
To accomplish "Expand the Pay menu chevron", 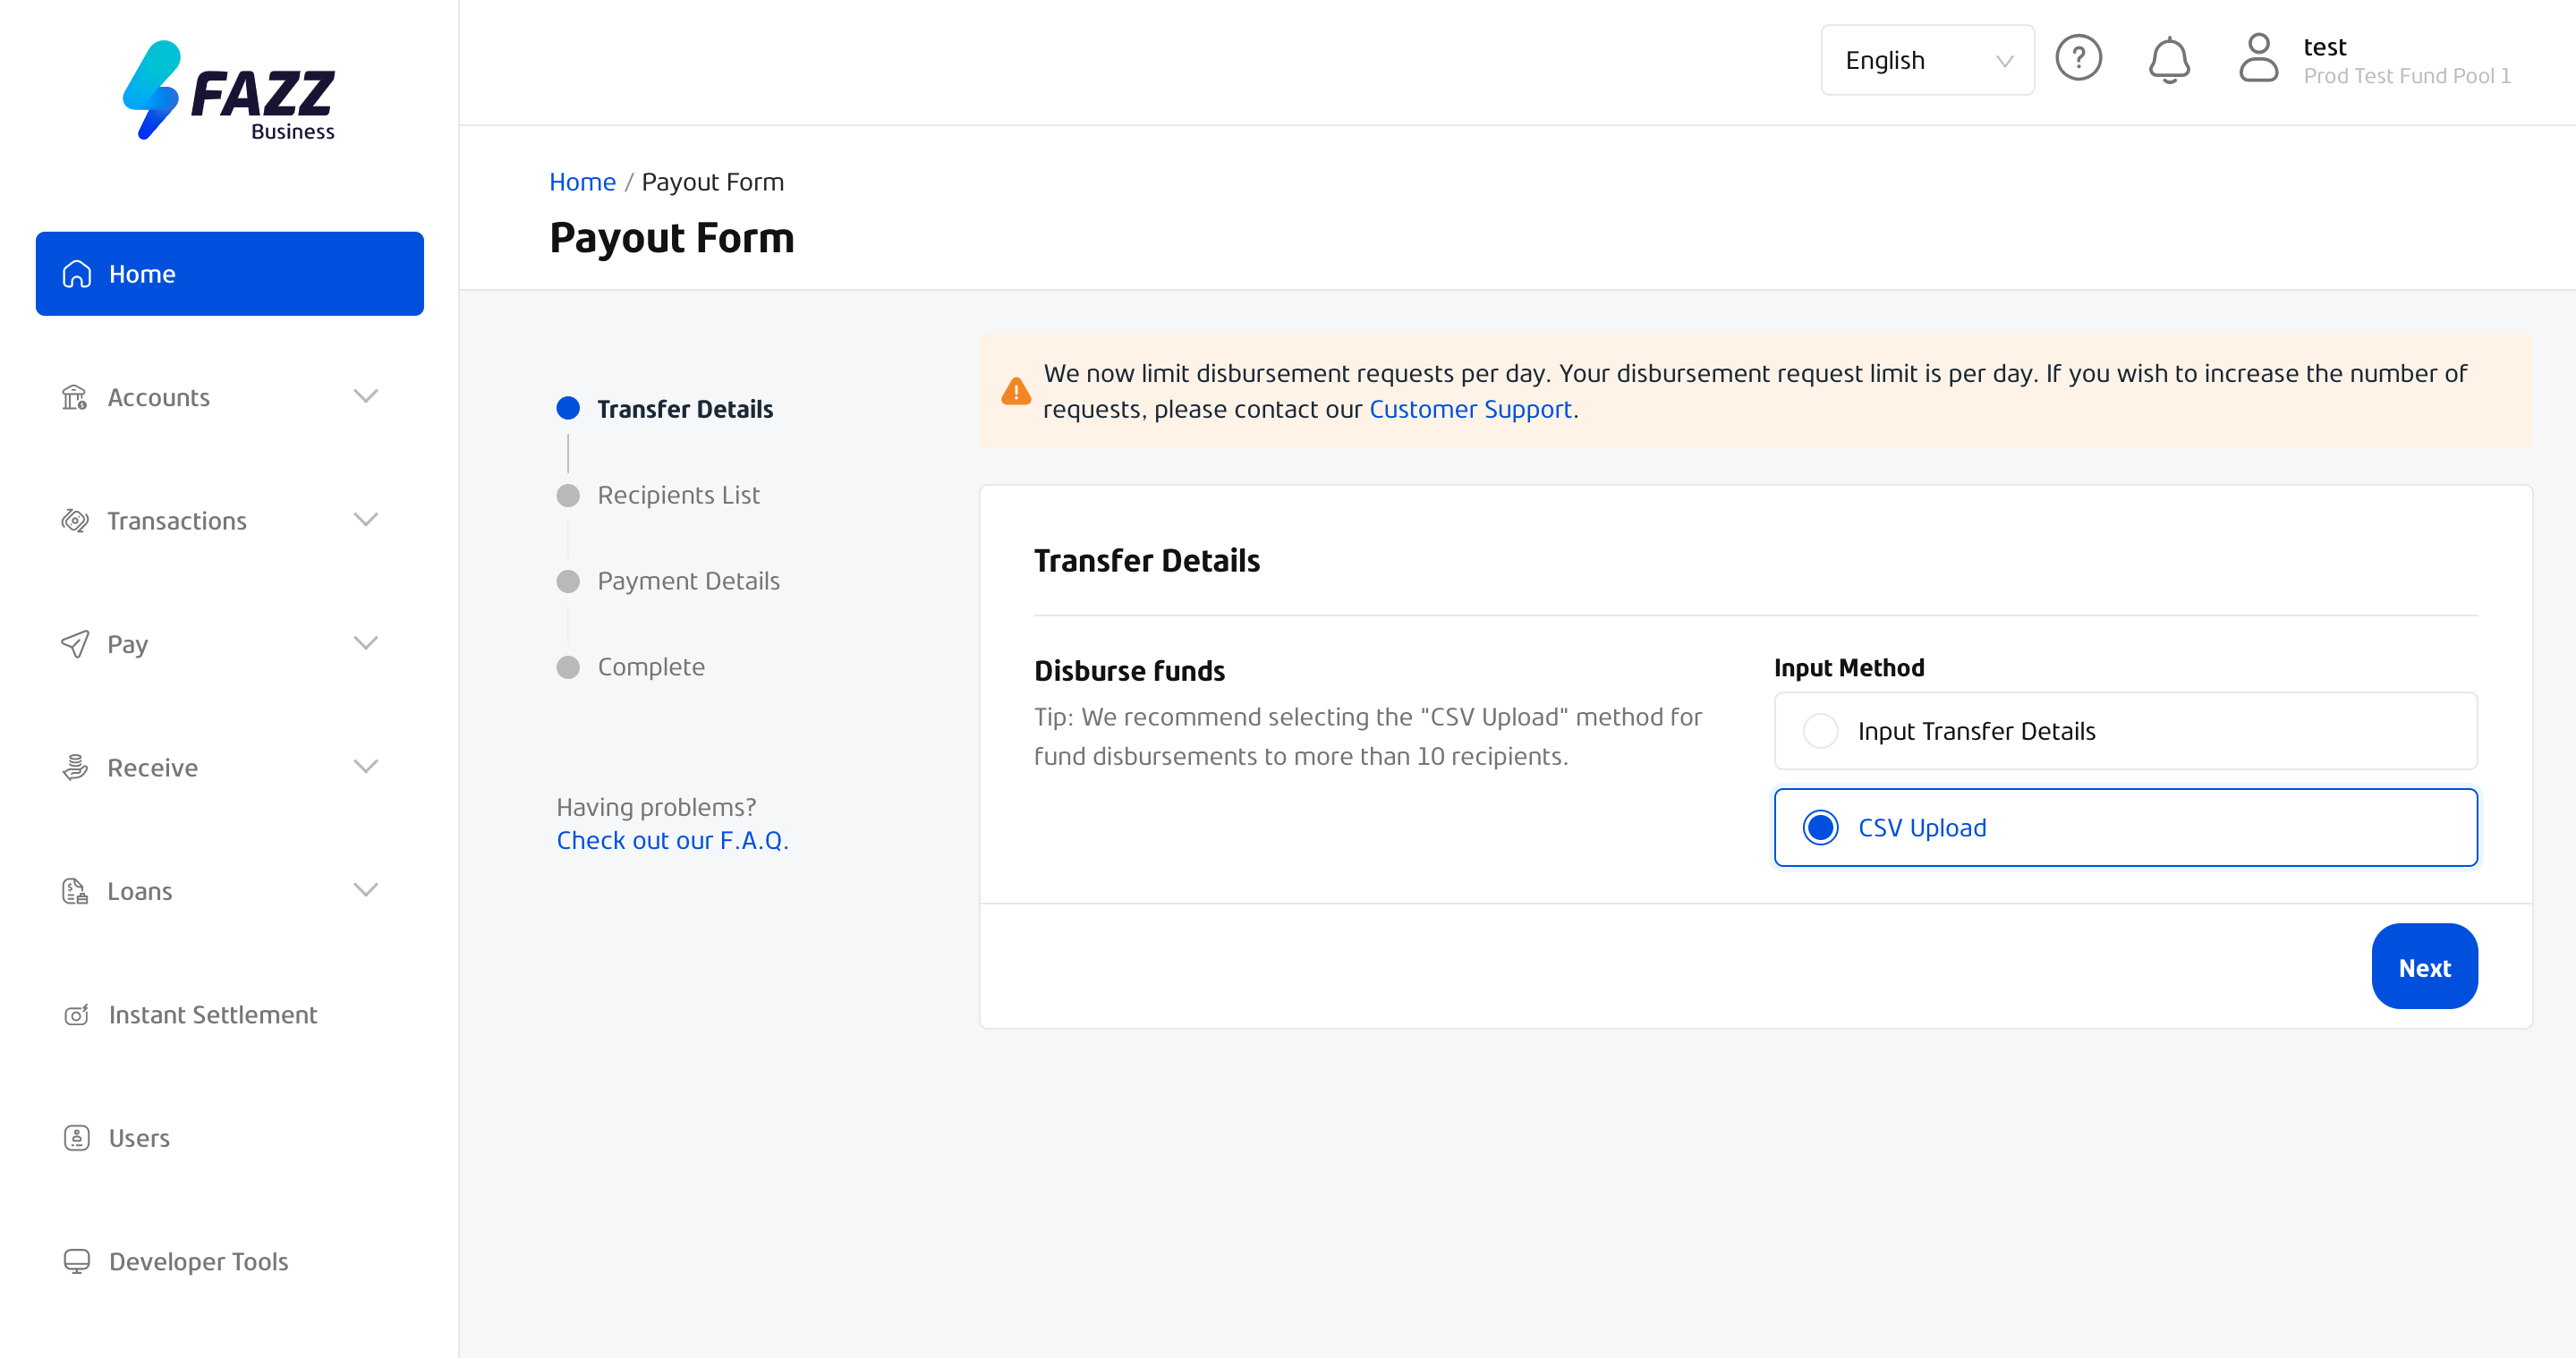I will (366, 643).
